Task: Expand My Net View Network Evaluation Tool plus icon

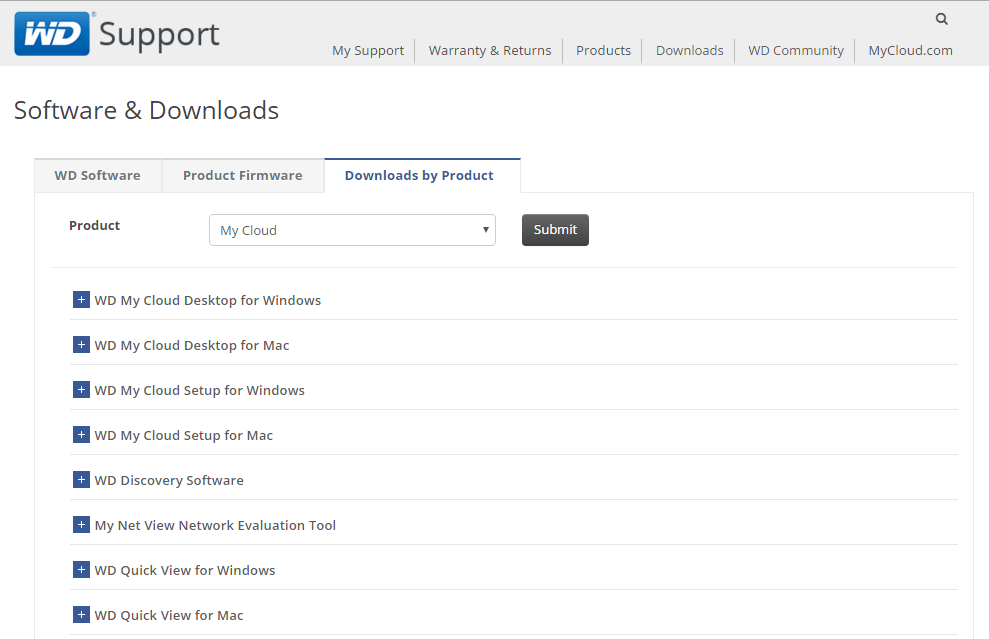Action: pos(81,524)
